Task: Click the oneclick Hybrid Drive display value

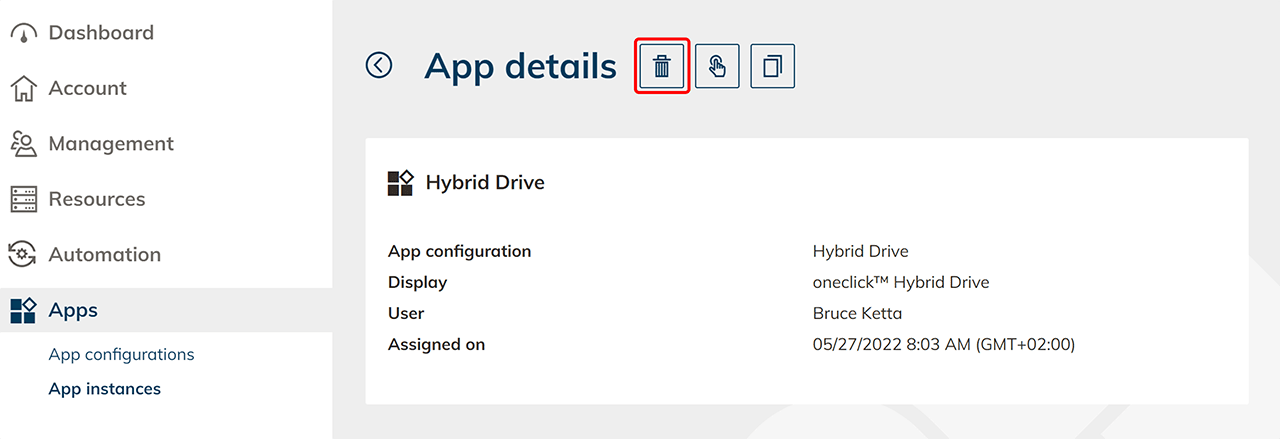Action: [900, 282]
